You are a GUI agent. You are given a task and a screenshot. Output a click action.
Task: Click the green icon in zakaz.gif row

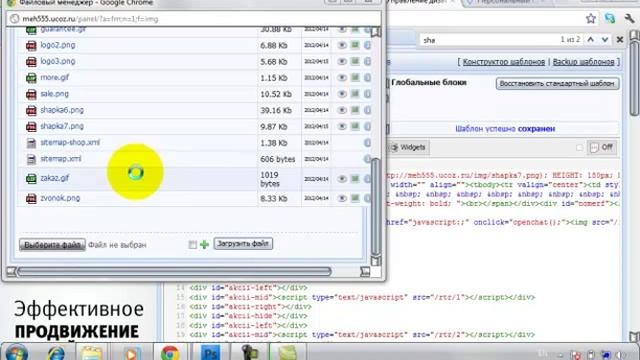click(x=355, y=179)
